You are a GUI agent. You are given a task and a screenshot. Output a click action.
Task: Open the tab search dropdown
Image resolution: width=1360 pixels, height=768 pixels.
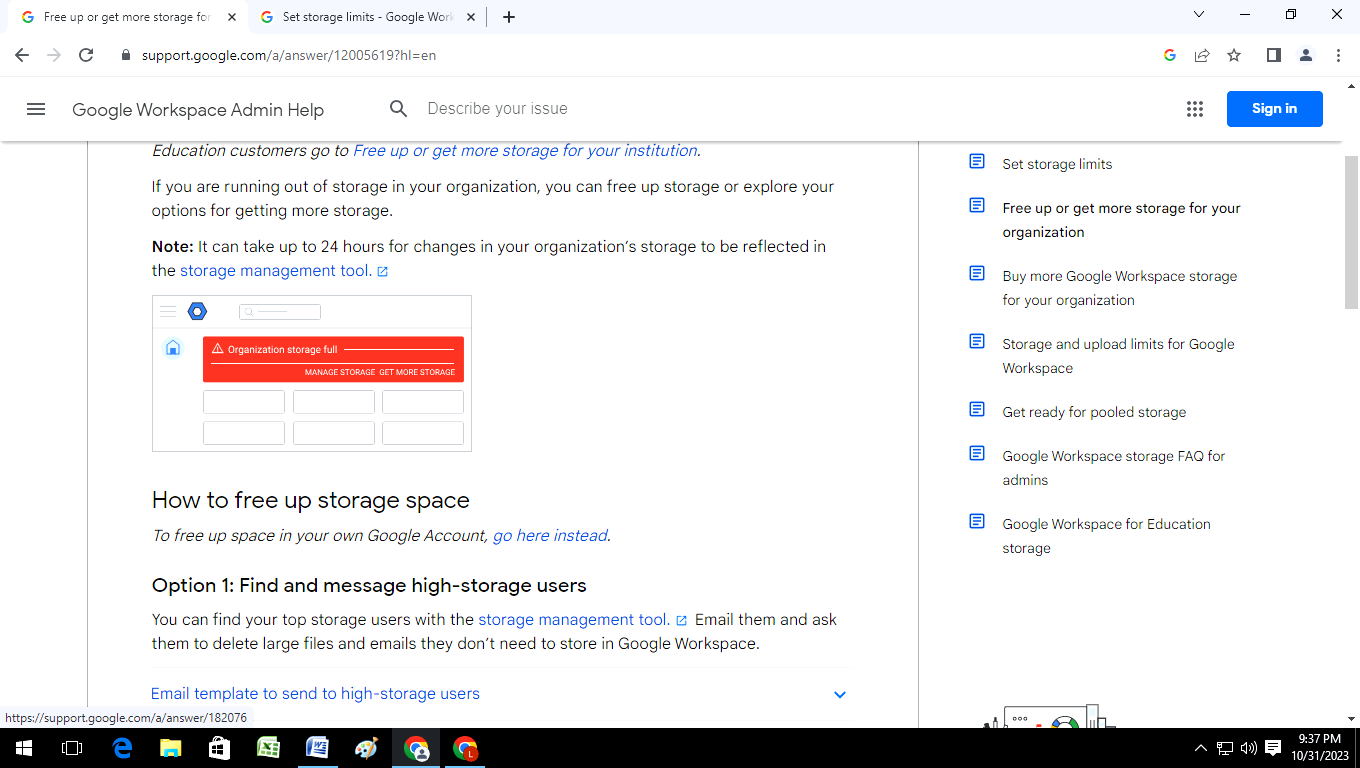tap(1199, 15)
